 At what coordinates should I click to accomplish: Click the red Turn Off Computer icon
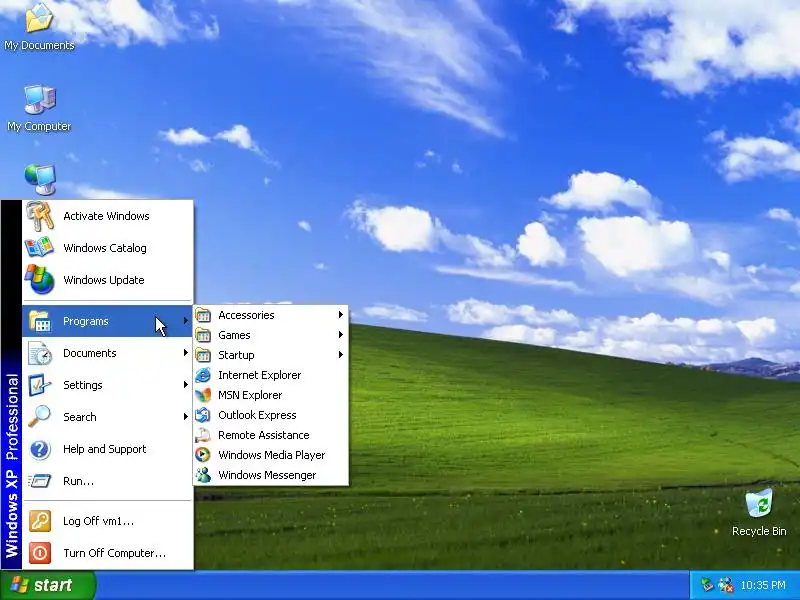pyautogui.click(x=40, y=553)
